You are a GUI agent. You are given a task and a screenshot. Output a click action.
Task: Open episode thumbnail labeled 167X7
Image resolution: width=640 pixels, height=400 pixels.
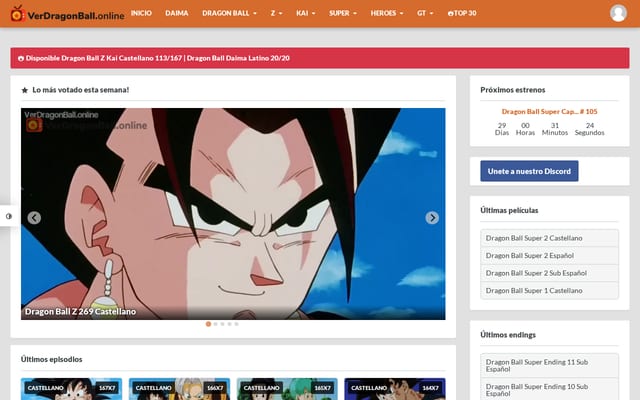coord(71,389)
